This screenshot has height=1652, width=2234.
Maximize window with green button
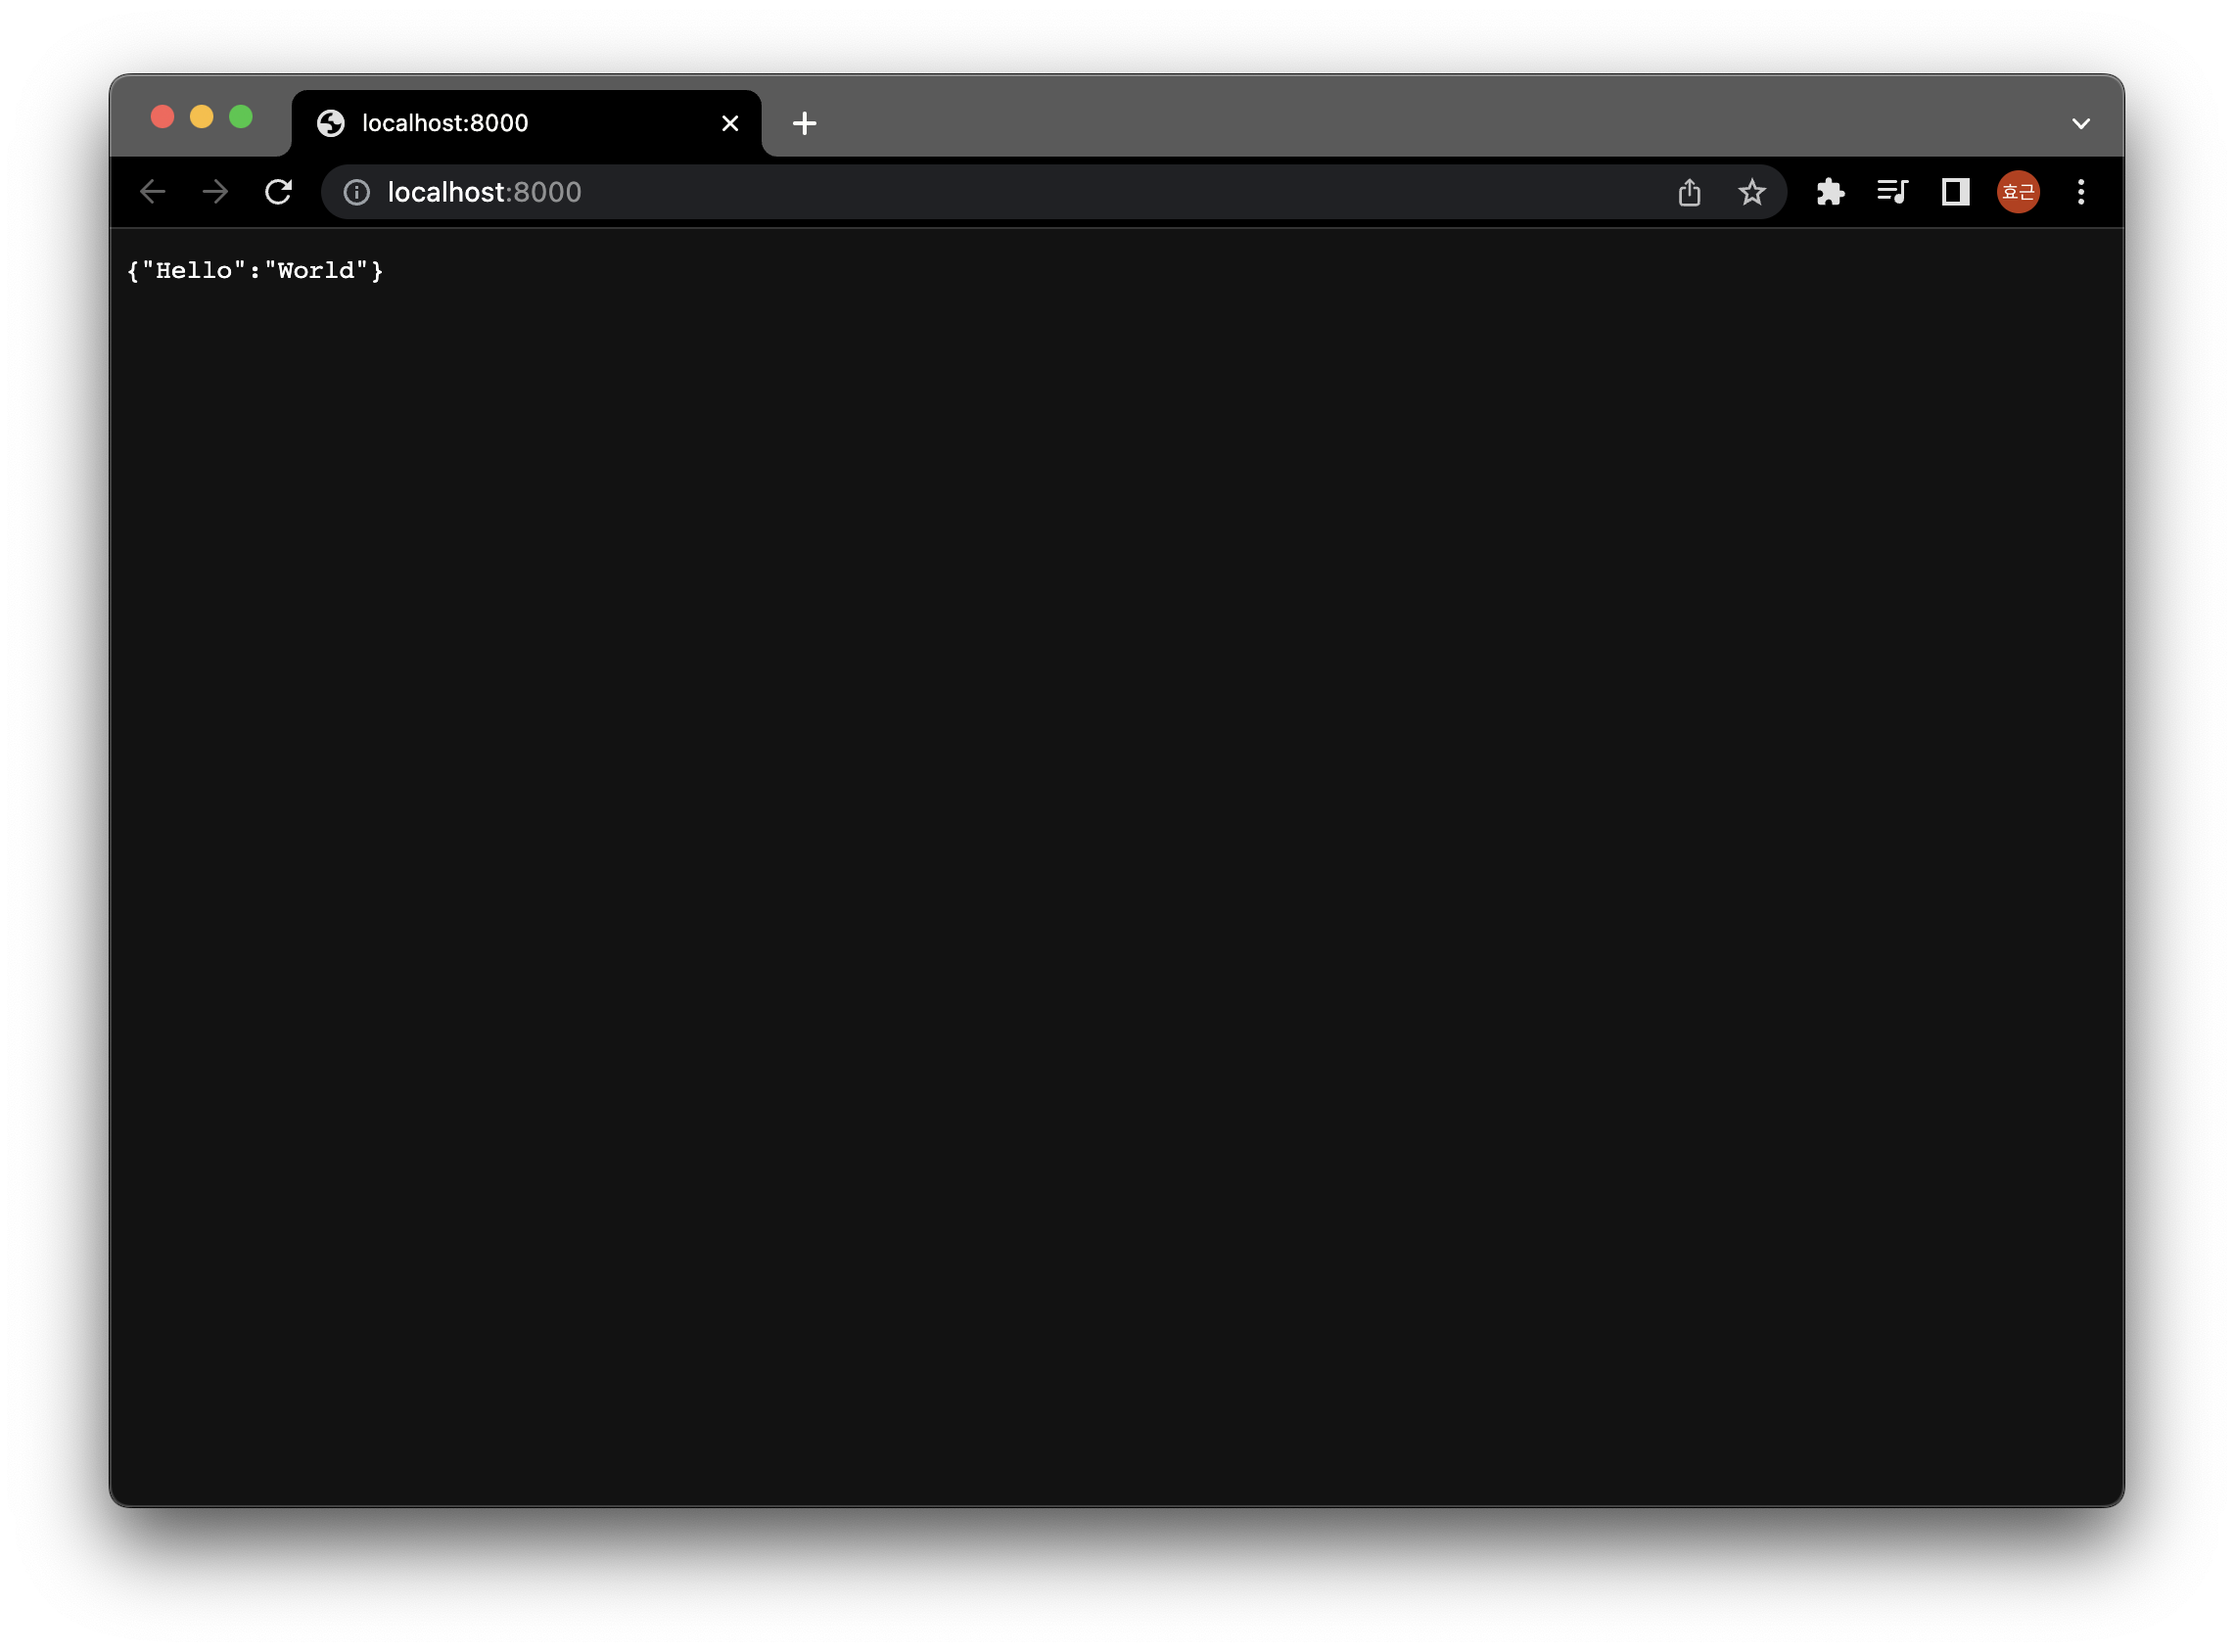coord(241,117)
